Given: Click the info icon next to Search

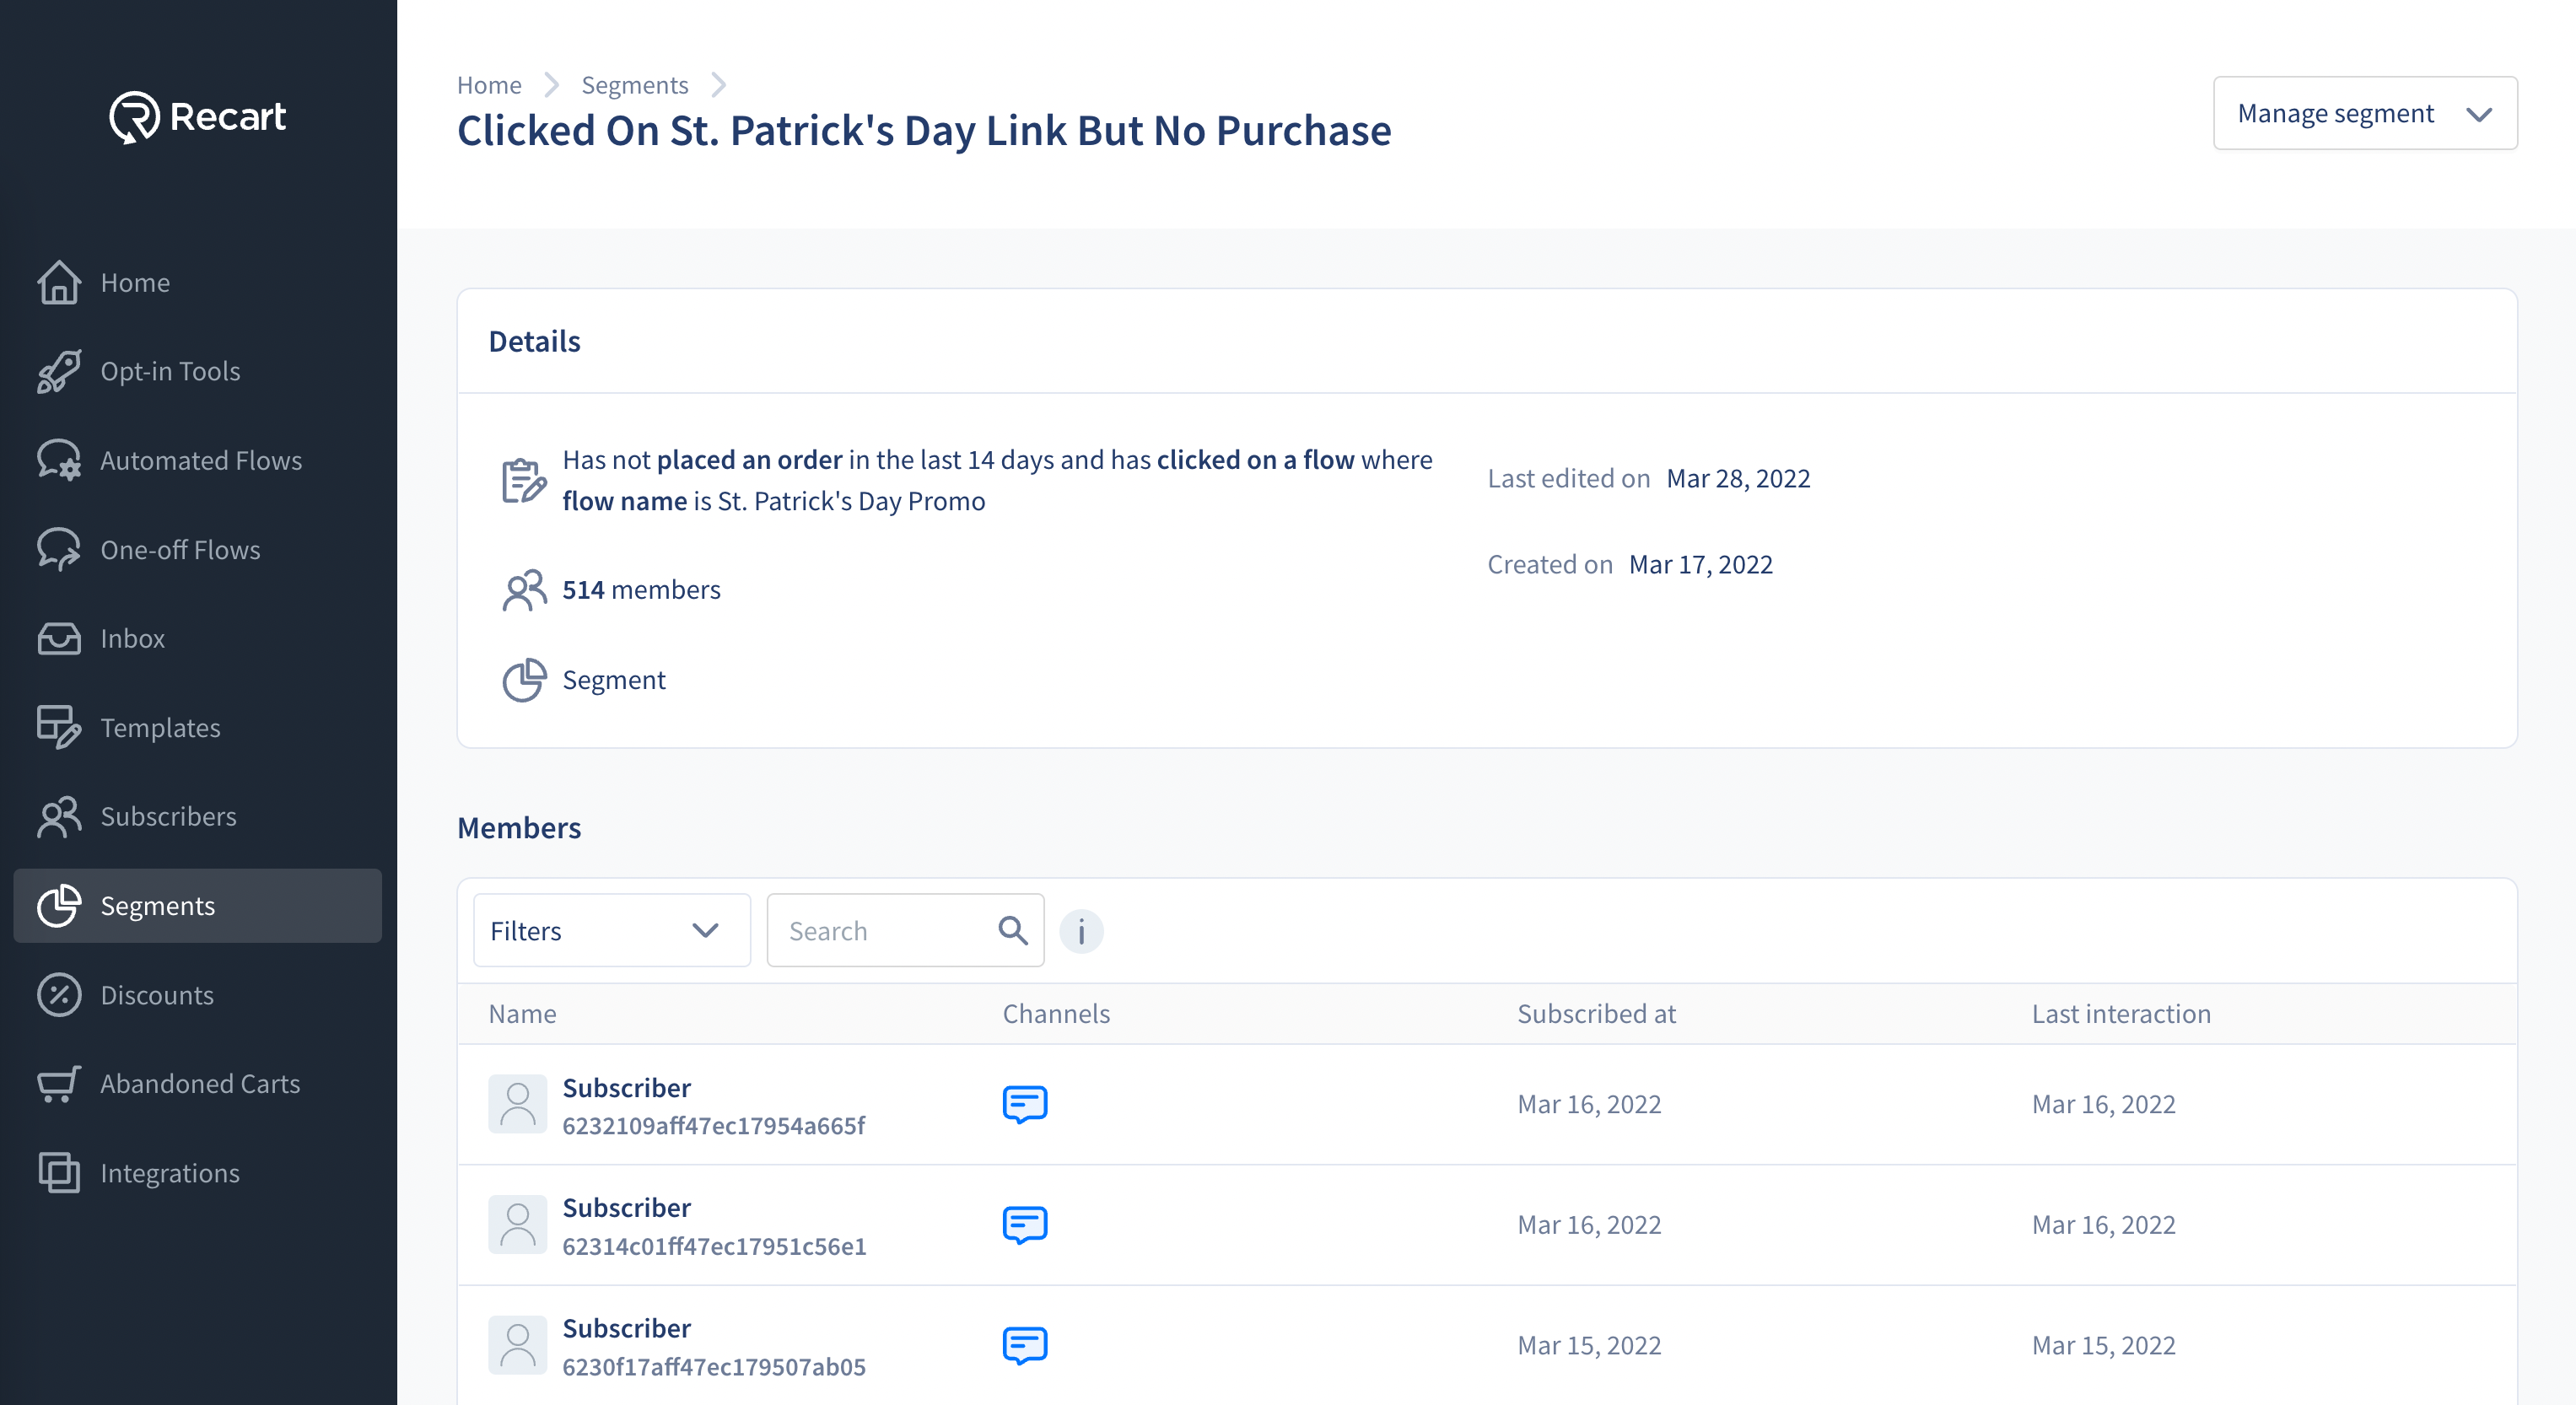Looking at the screenshot, I should pos(1081,931).
